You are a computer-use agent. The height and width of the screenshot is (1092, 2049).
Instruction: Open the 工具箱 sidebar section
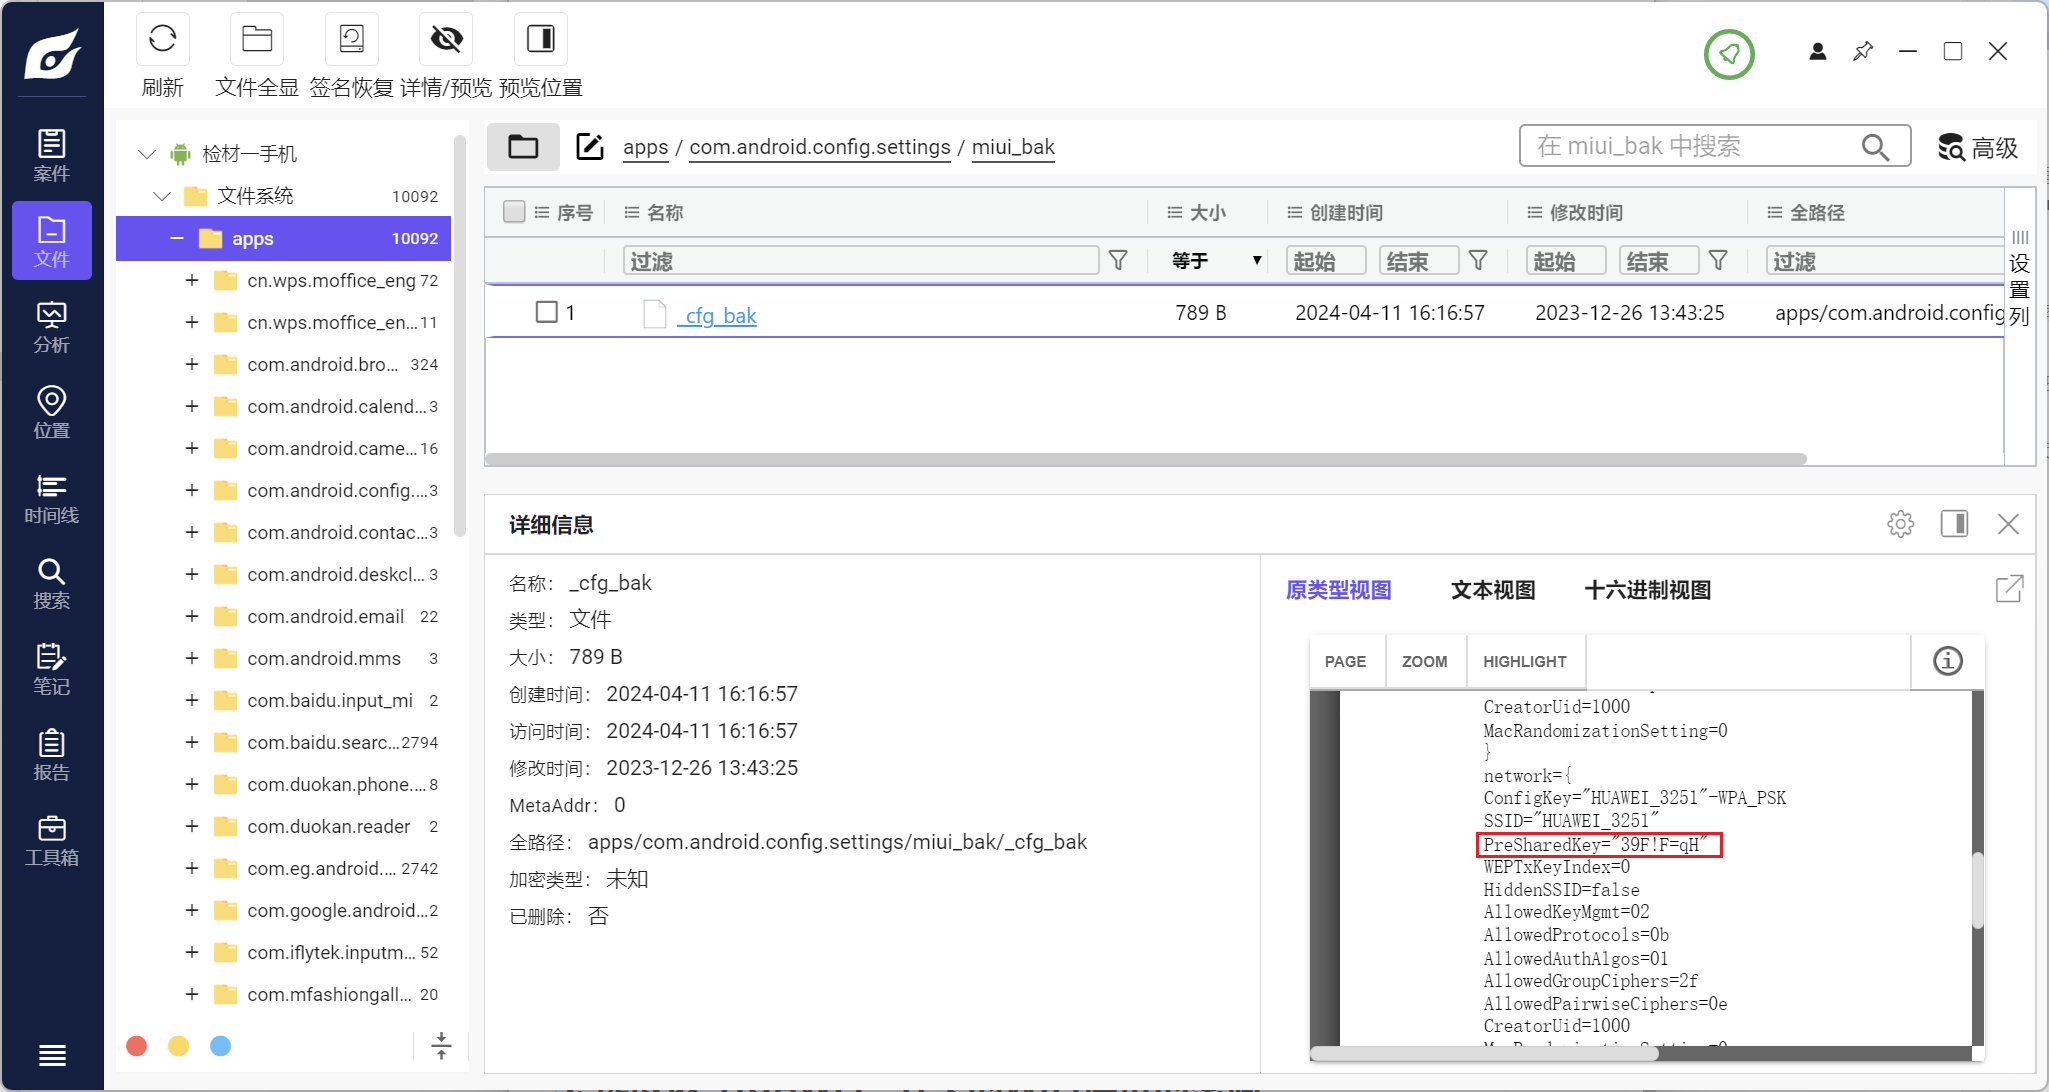coord(52,840)
